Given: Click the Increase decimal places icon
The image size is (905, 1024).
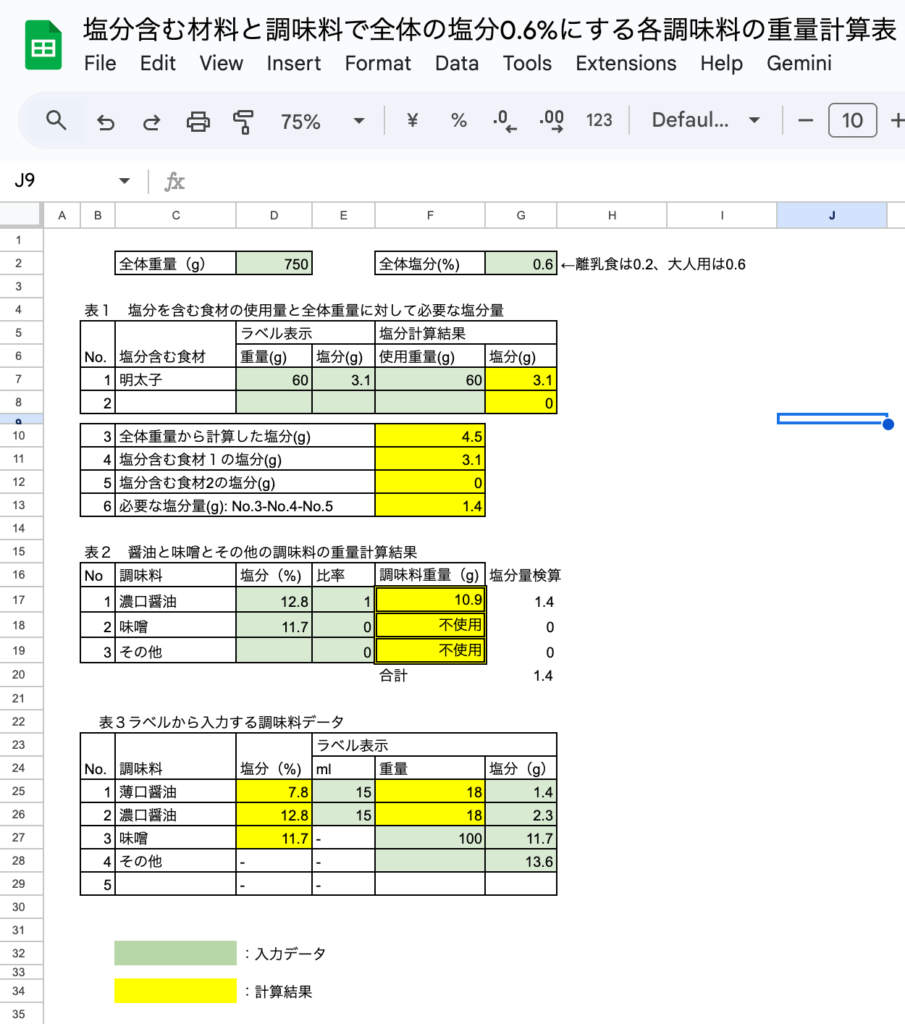Looking at the screenshot, I should coord(551,121).
